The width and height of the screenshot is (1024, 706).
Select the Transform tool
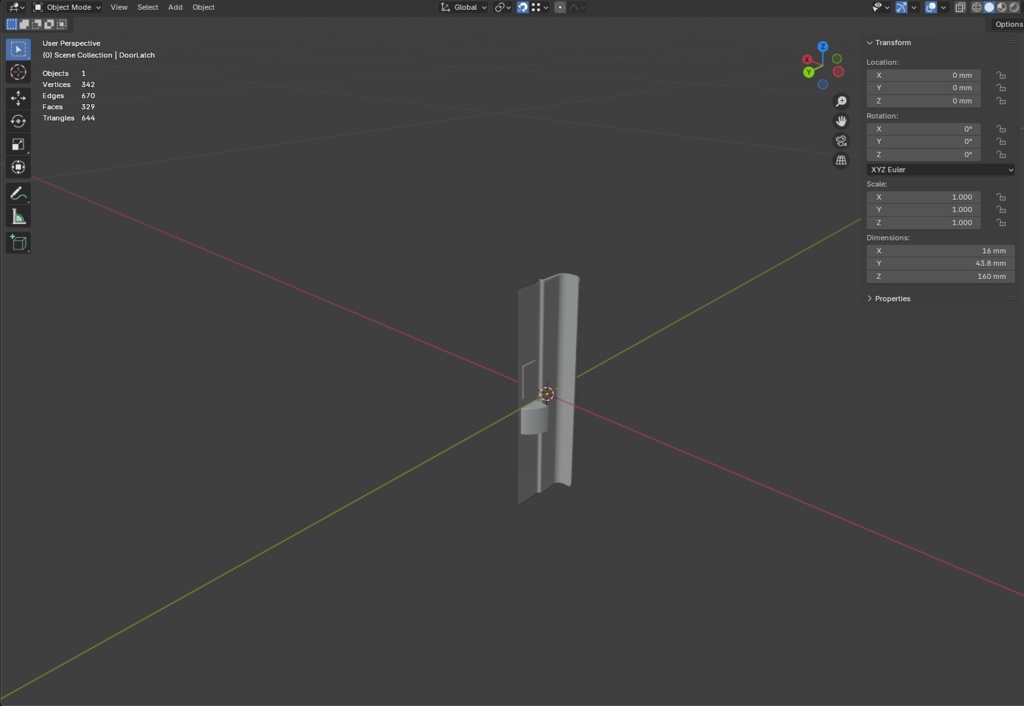(18, 167)
